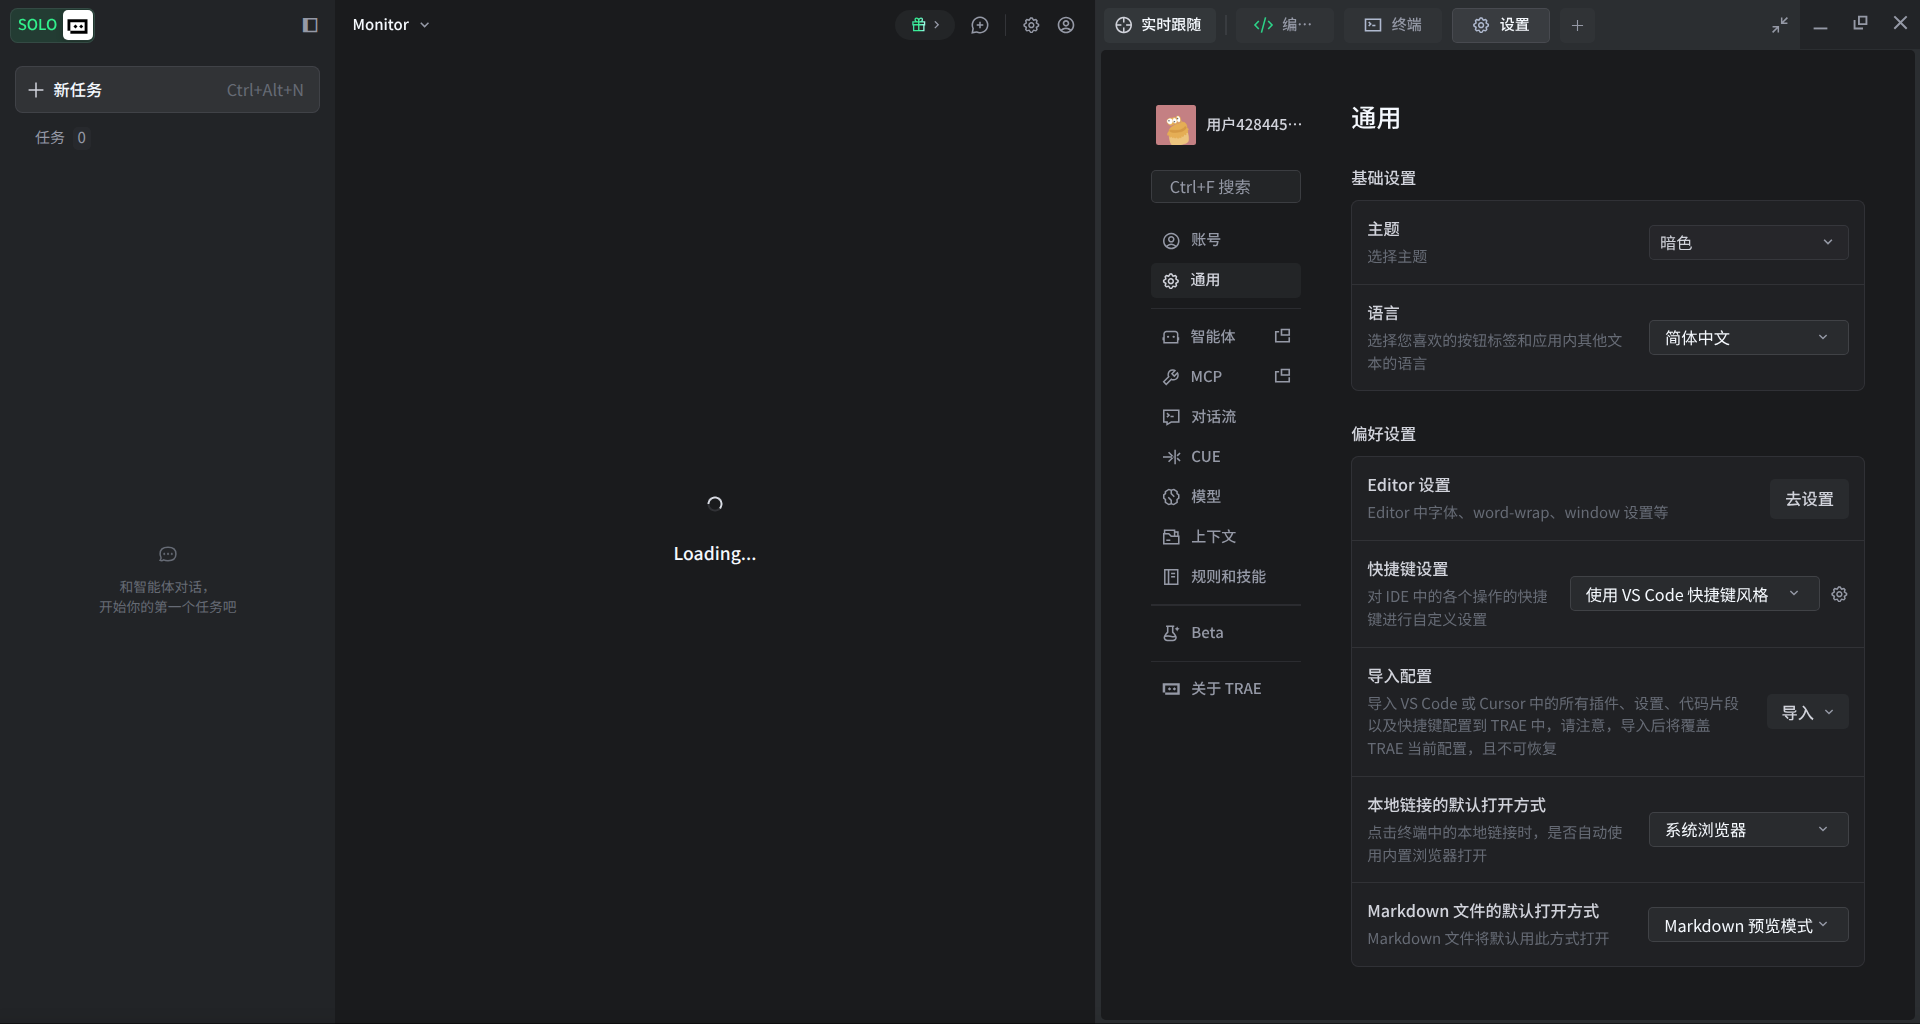Open the language dropdown 简体中文
The height and width of the screenshot is (1024, 1920).
click(1748, 337)
